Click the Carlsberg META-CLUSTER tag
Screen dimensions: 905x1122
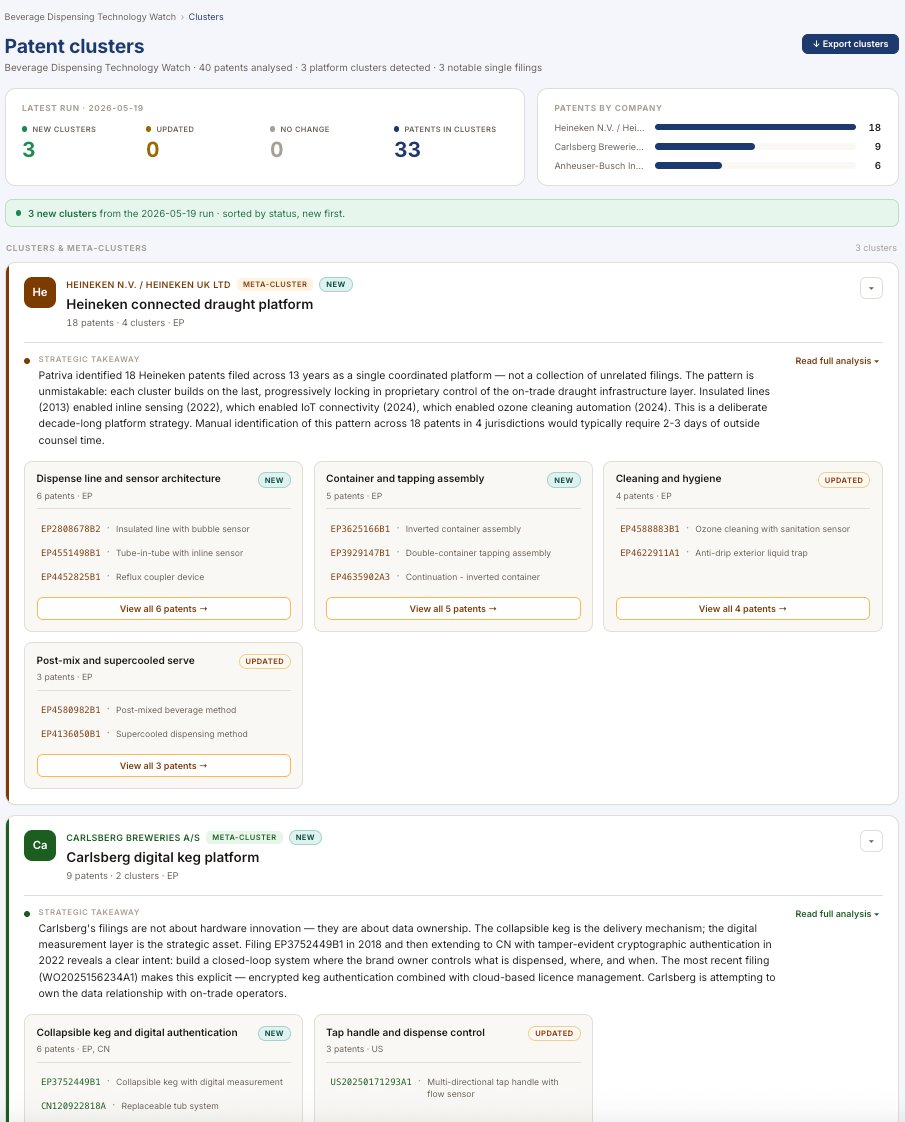(244, 837)
